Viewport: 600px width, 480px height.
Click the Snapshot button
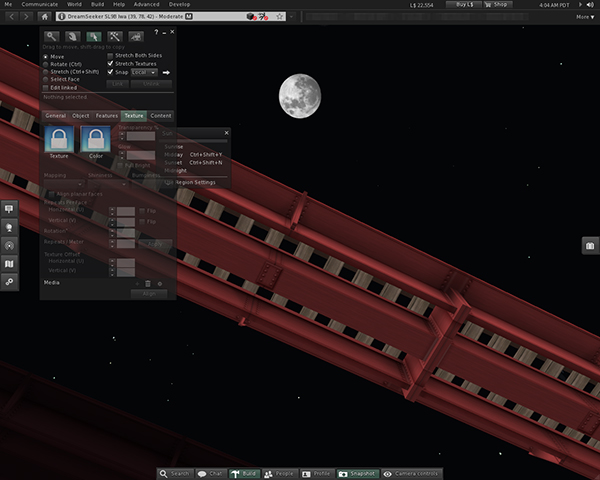click(x=358, y=474)
